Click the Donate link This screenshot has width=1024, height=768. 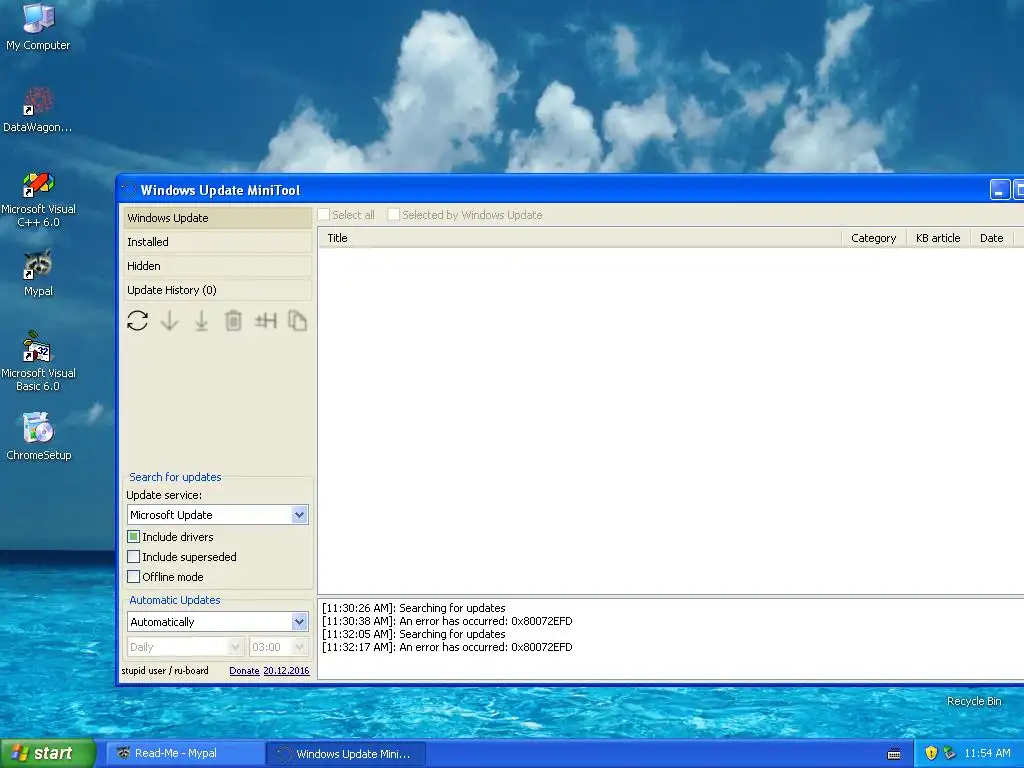pos(244,671)
